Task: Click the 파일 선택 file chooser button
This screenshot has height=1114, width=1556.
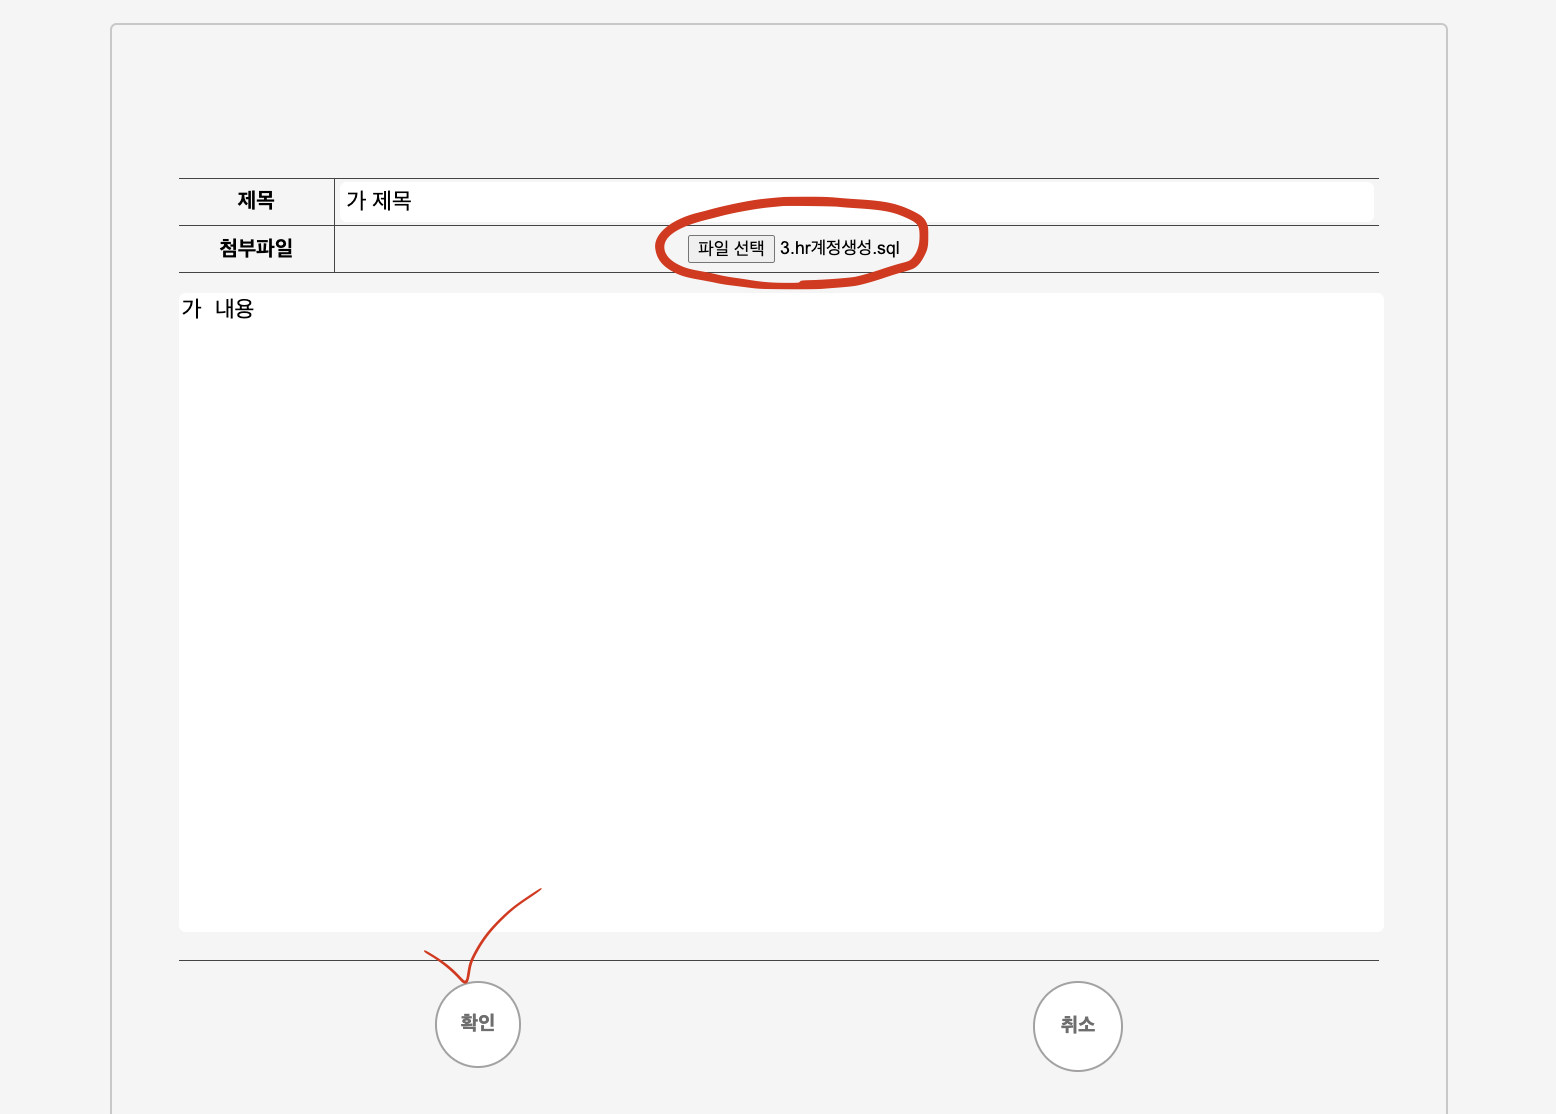Action: coord(731,248)
